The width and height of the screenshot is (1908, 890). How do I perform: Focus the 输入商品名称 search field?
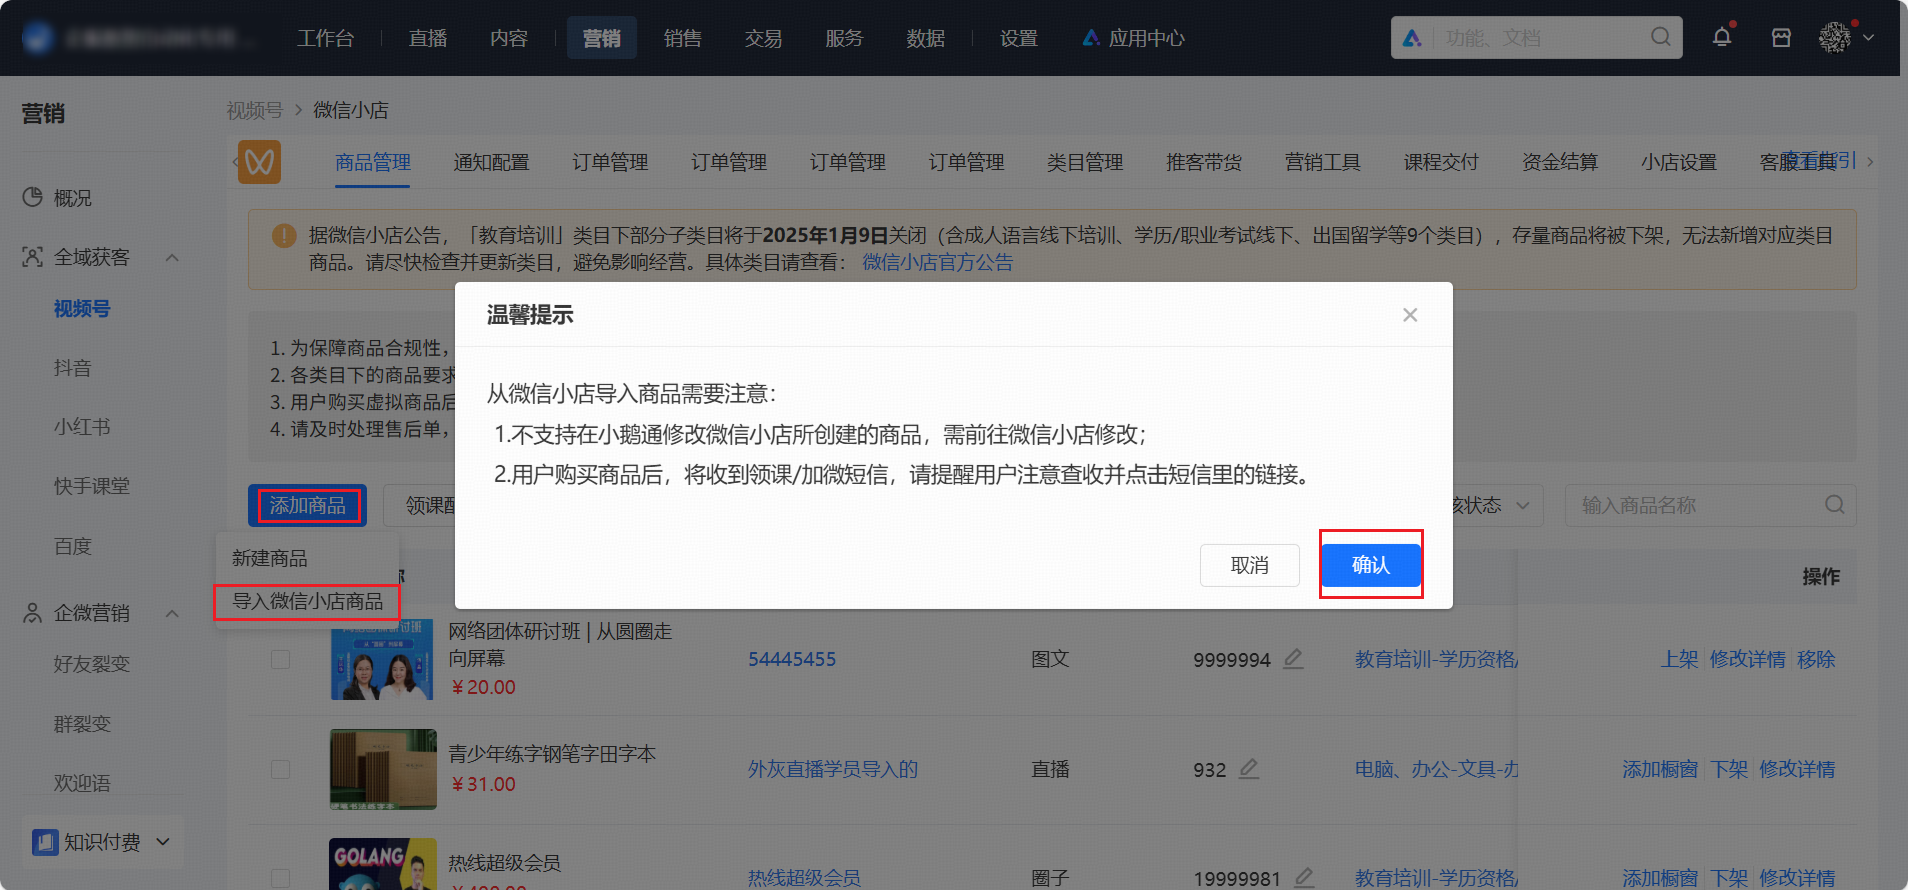tap(1710, 505)
